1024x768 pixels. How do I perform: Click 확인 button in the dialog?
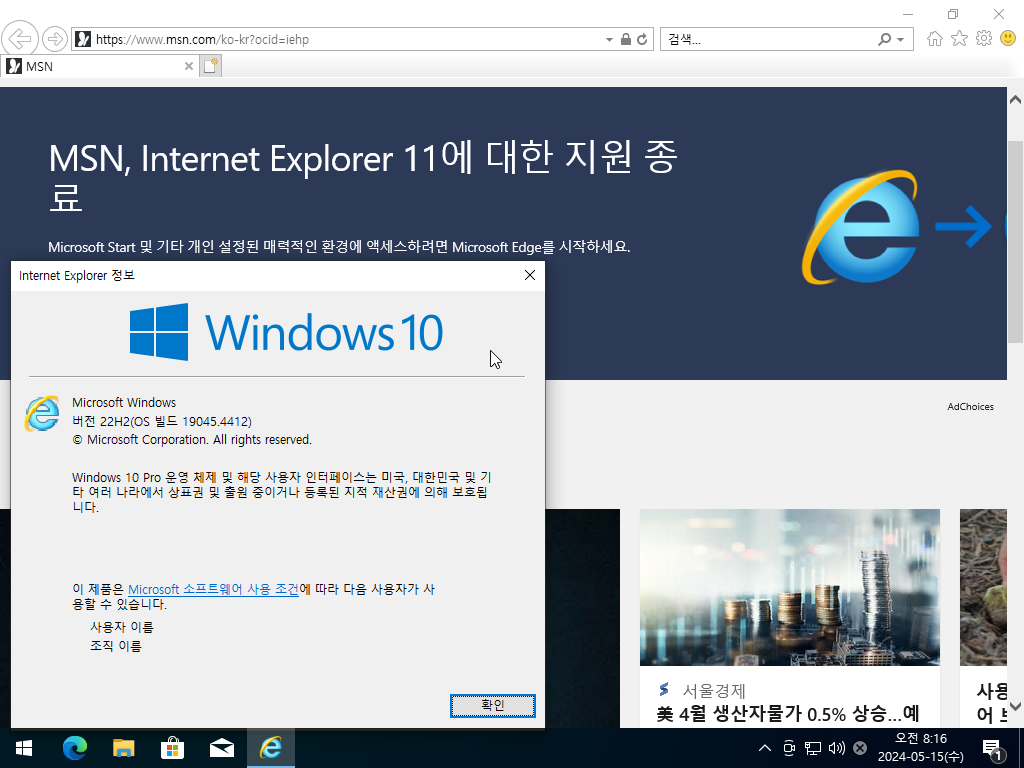pyautogui.click(x=493, y=705)
